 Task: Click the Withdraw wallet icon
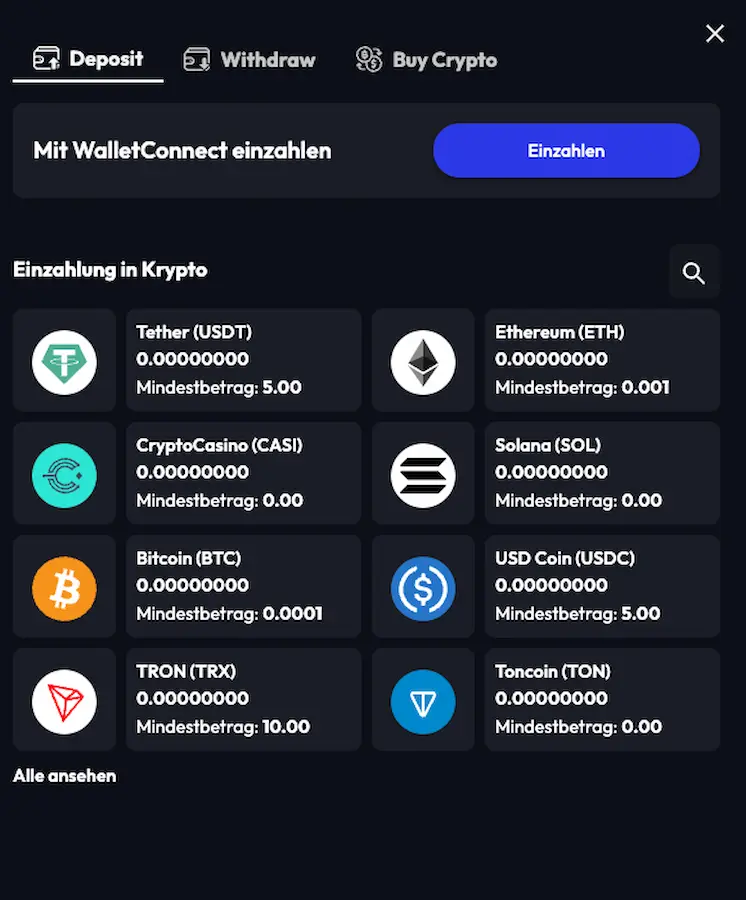(197, 59)
